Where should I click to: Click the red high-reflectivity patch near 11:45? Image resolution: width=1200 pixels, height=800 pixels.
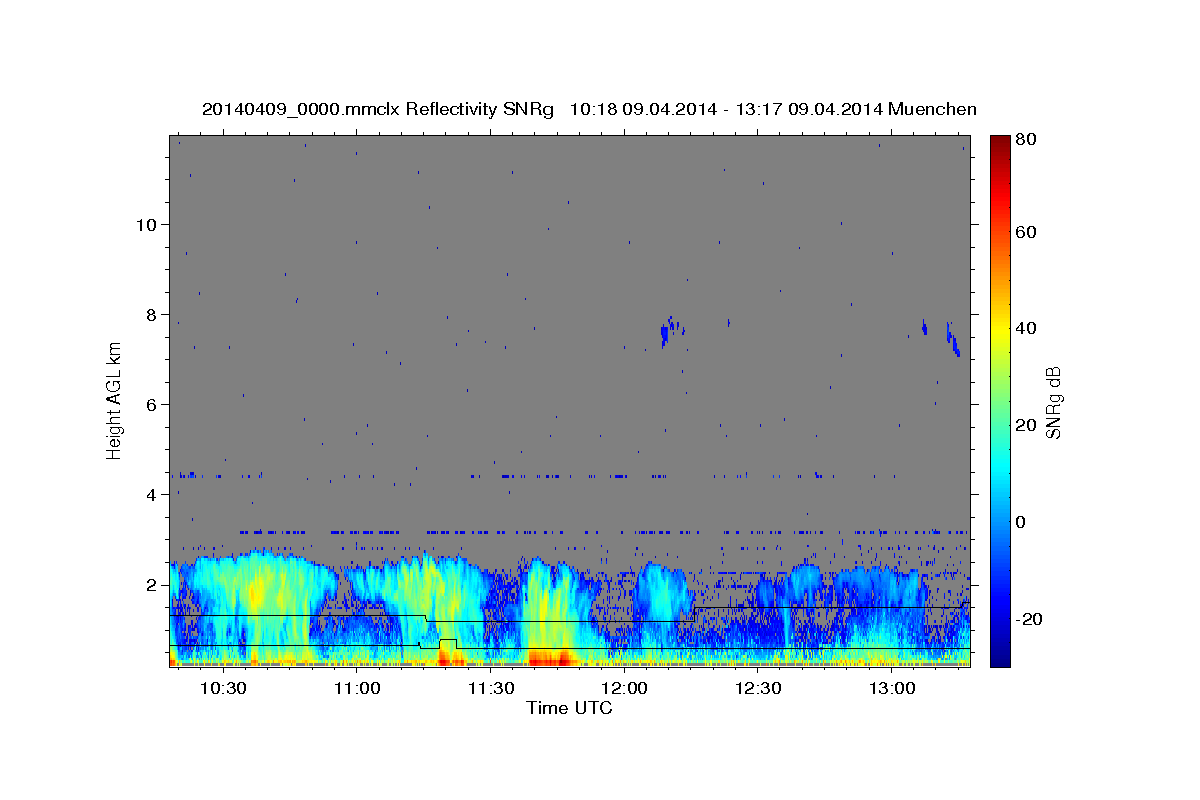click(550, 657)
